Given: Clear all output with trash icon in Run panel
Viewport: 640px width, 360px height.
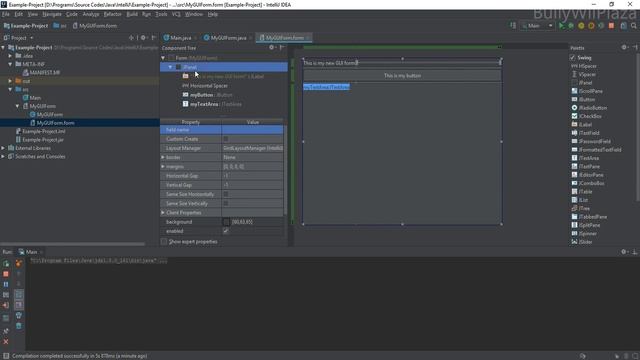Looking at the screenshot, I should [19, 326].
